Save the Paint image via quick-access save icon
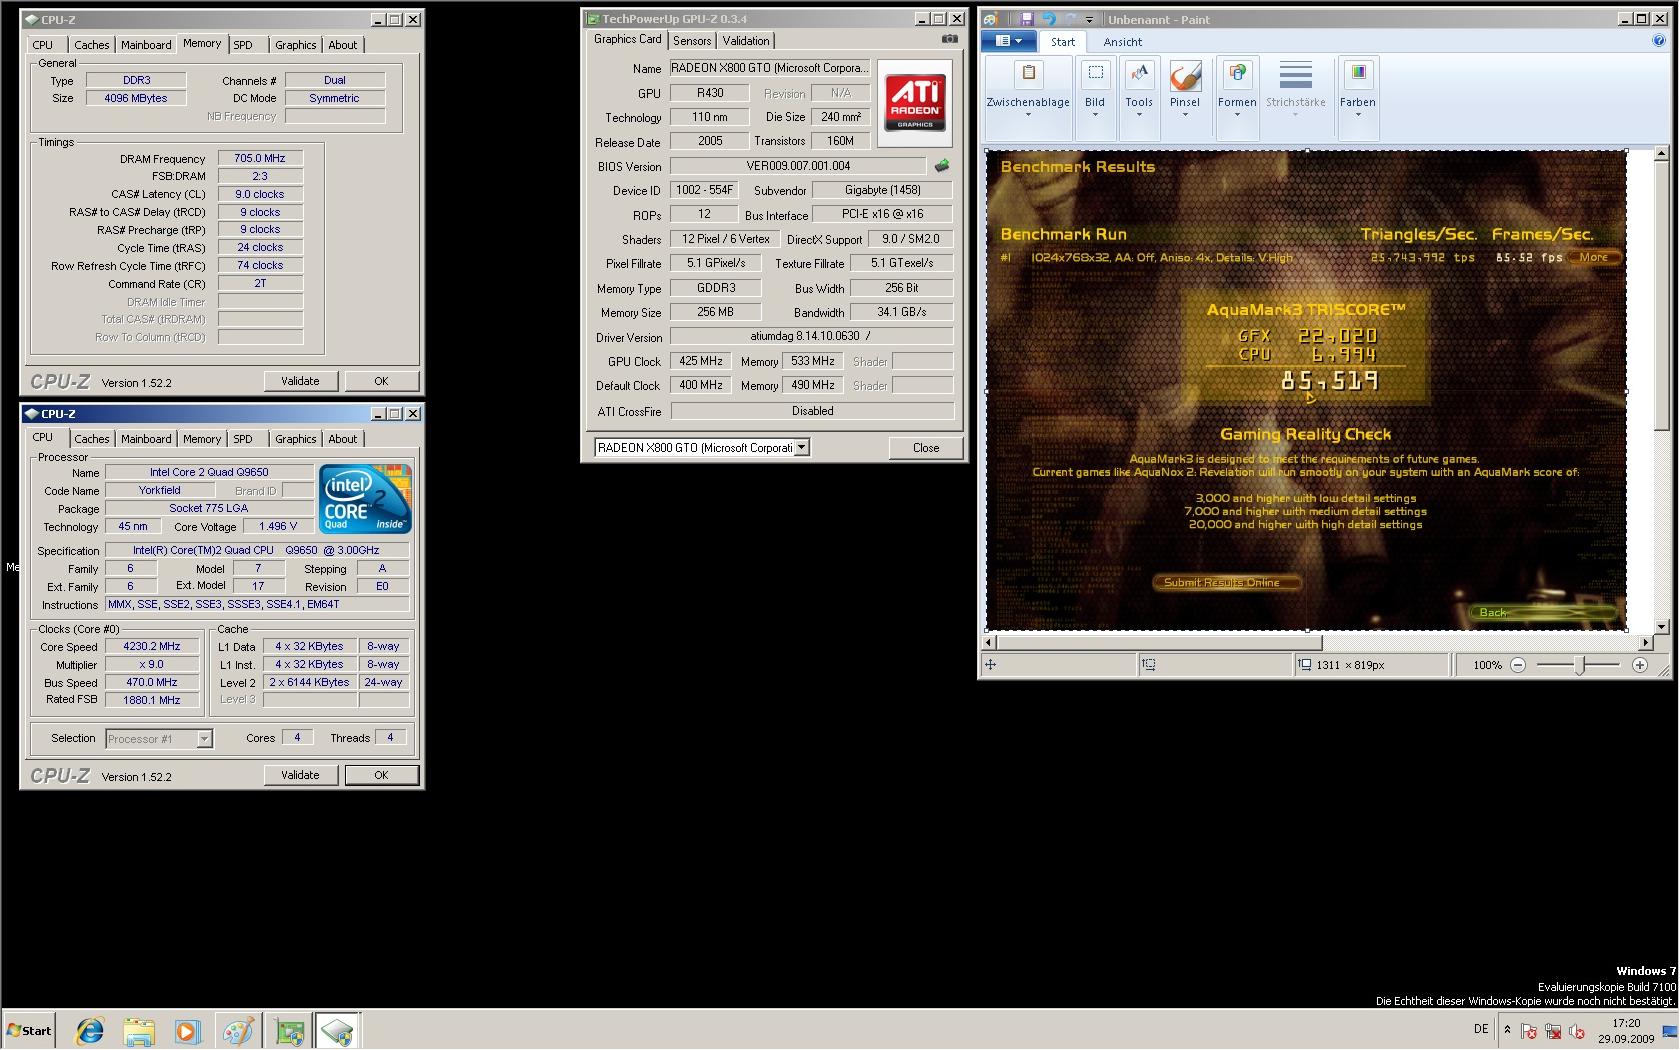Screen dimensions: 1680x1050 [x=1026, y=19]
